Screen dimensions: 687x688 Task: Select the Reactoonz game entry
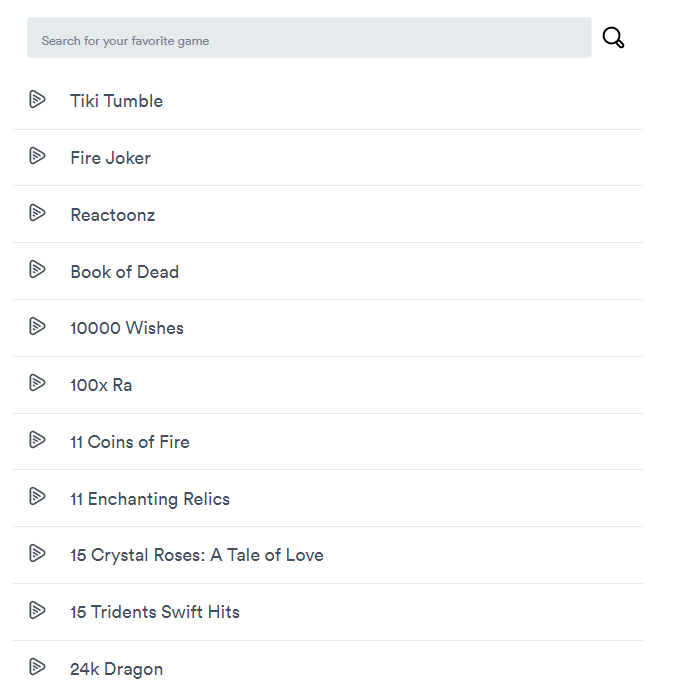point(113,215)
